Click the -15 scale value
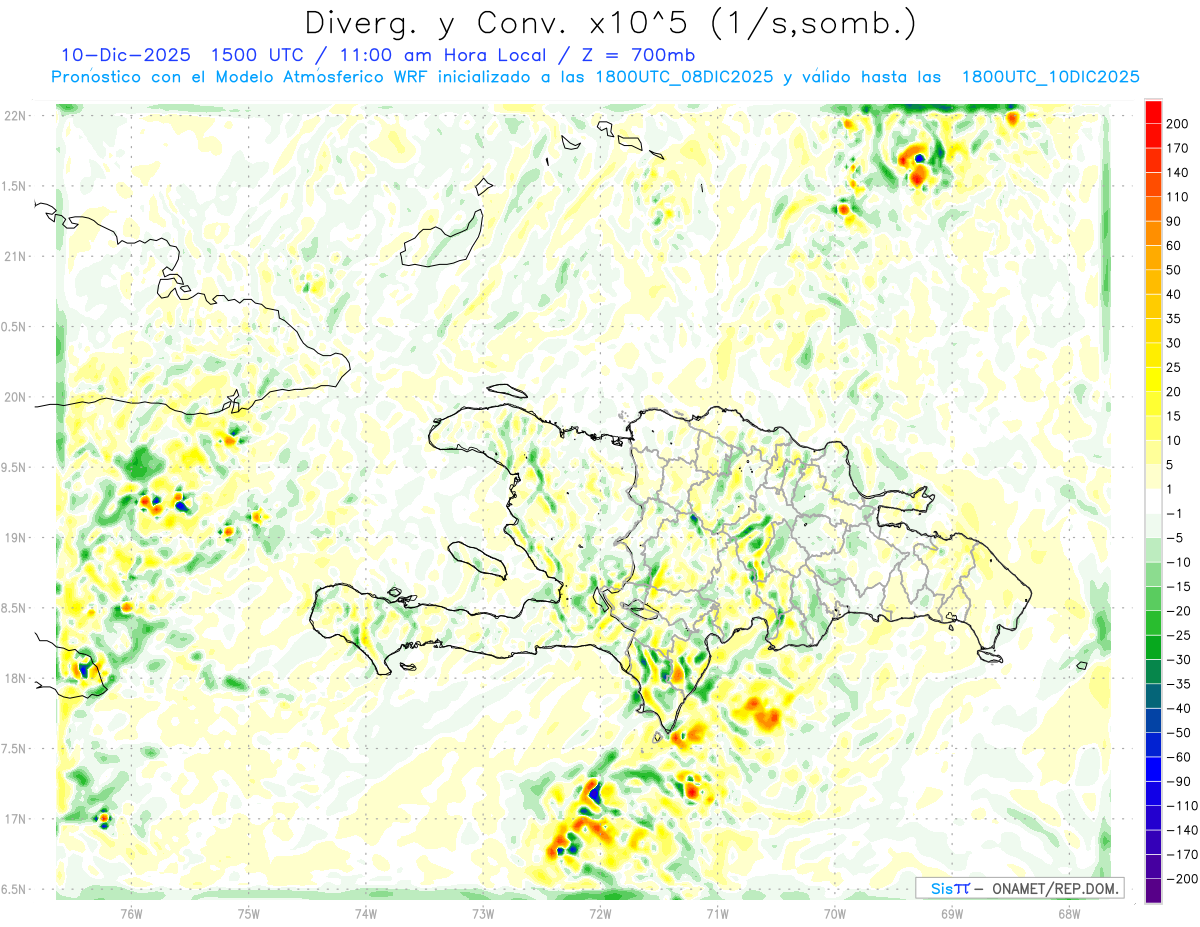 pyautogui.click(x=1179, y=586)
